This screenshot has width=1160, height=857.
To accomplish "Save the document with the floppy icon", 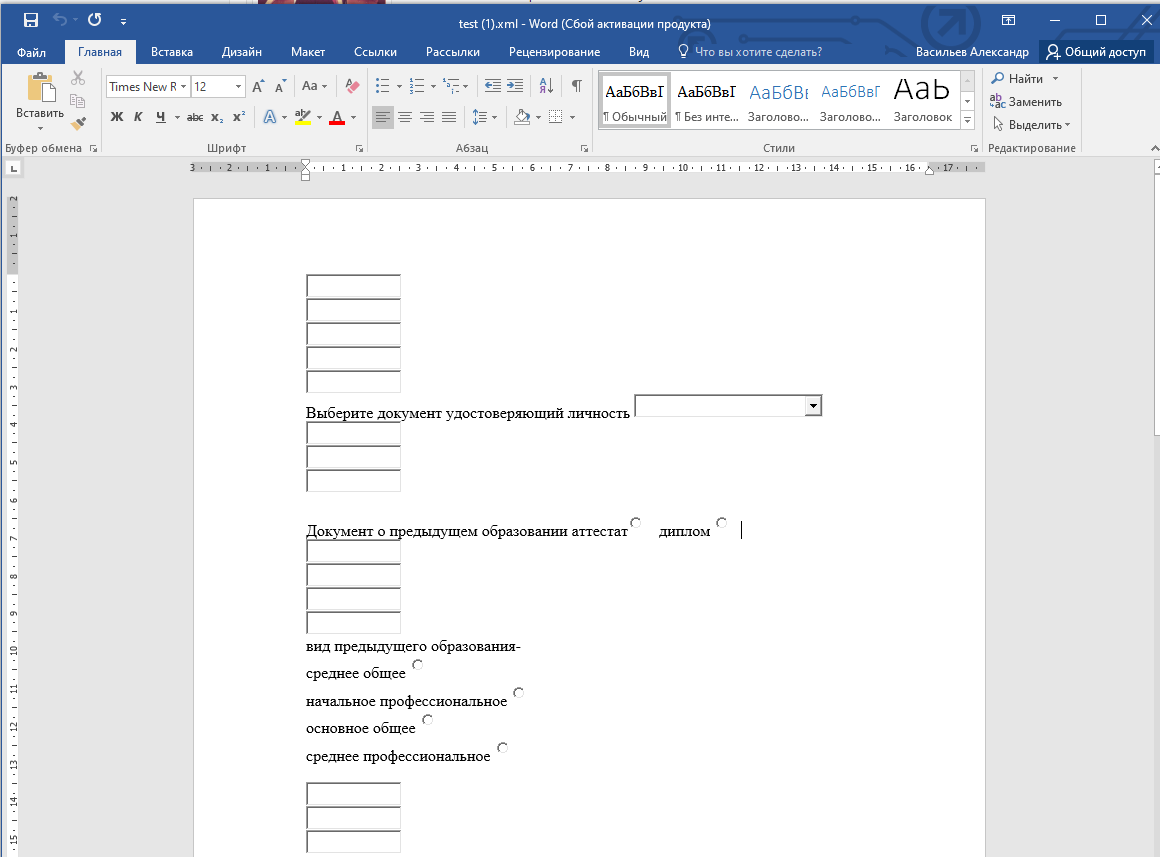I will pos(30,20).
